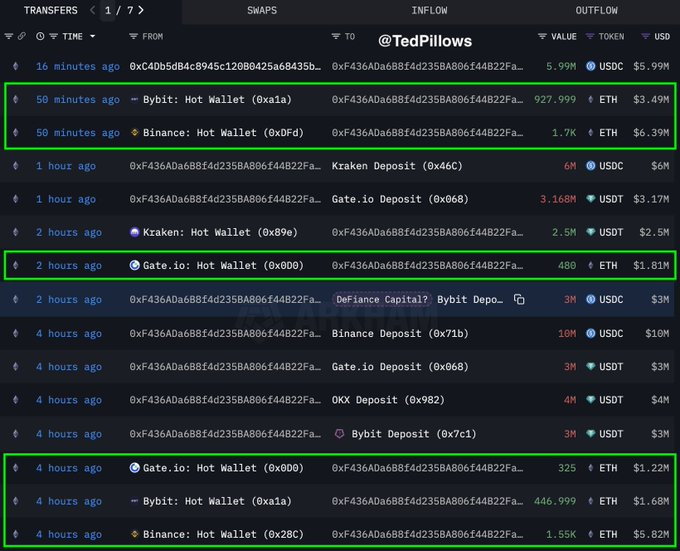Open the Token column filter
This screenshot has width=680, height=551.
(590, 36)
